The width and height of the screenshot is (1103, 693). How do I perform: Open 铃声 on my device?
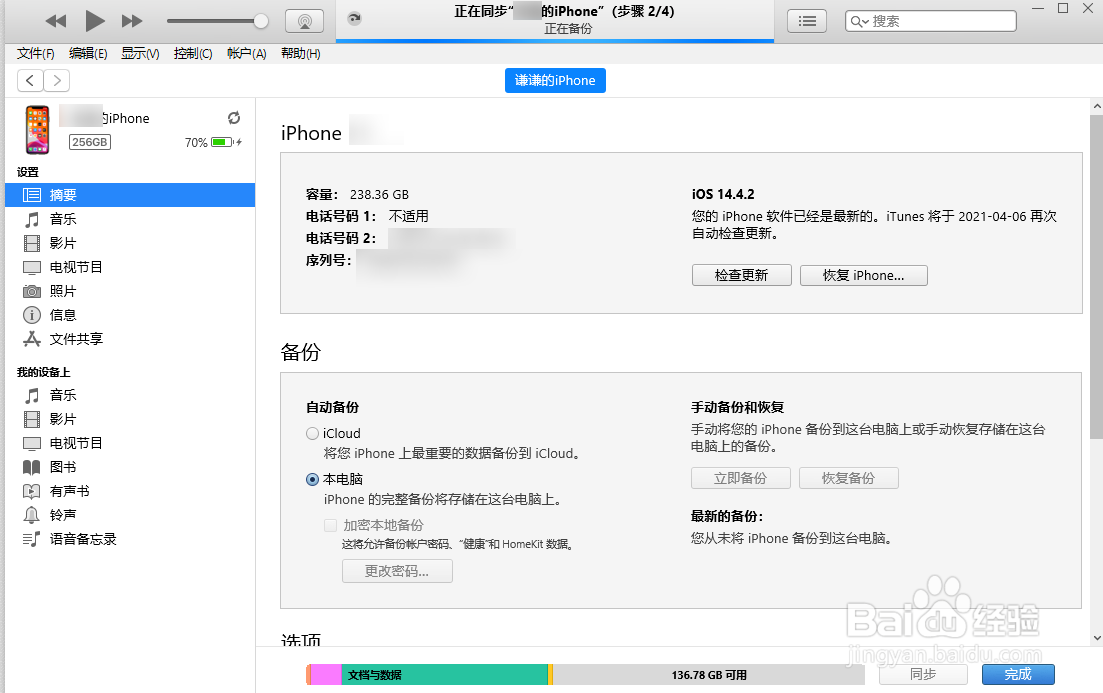coord(130,514)
